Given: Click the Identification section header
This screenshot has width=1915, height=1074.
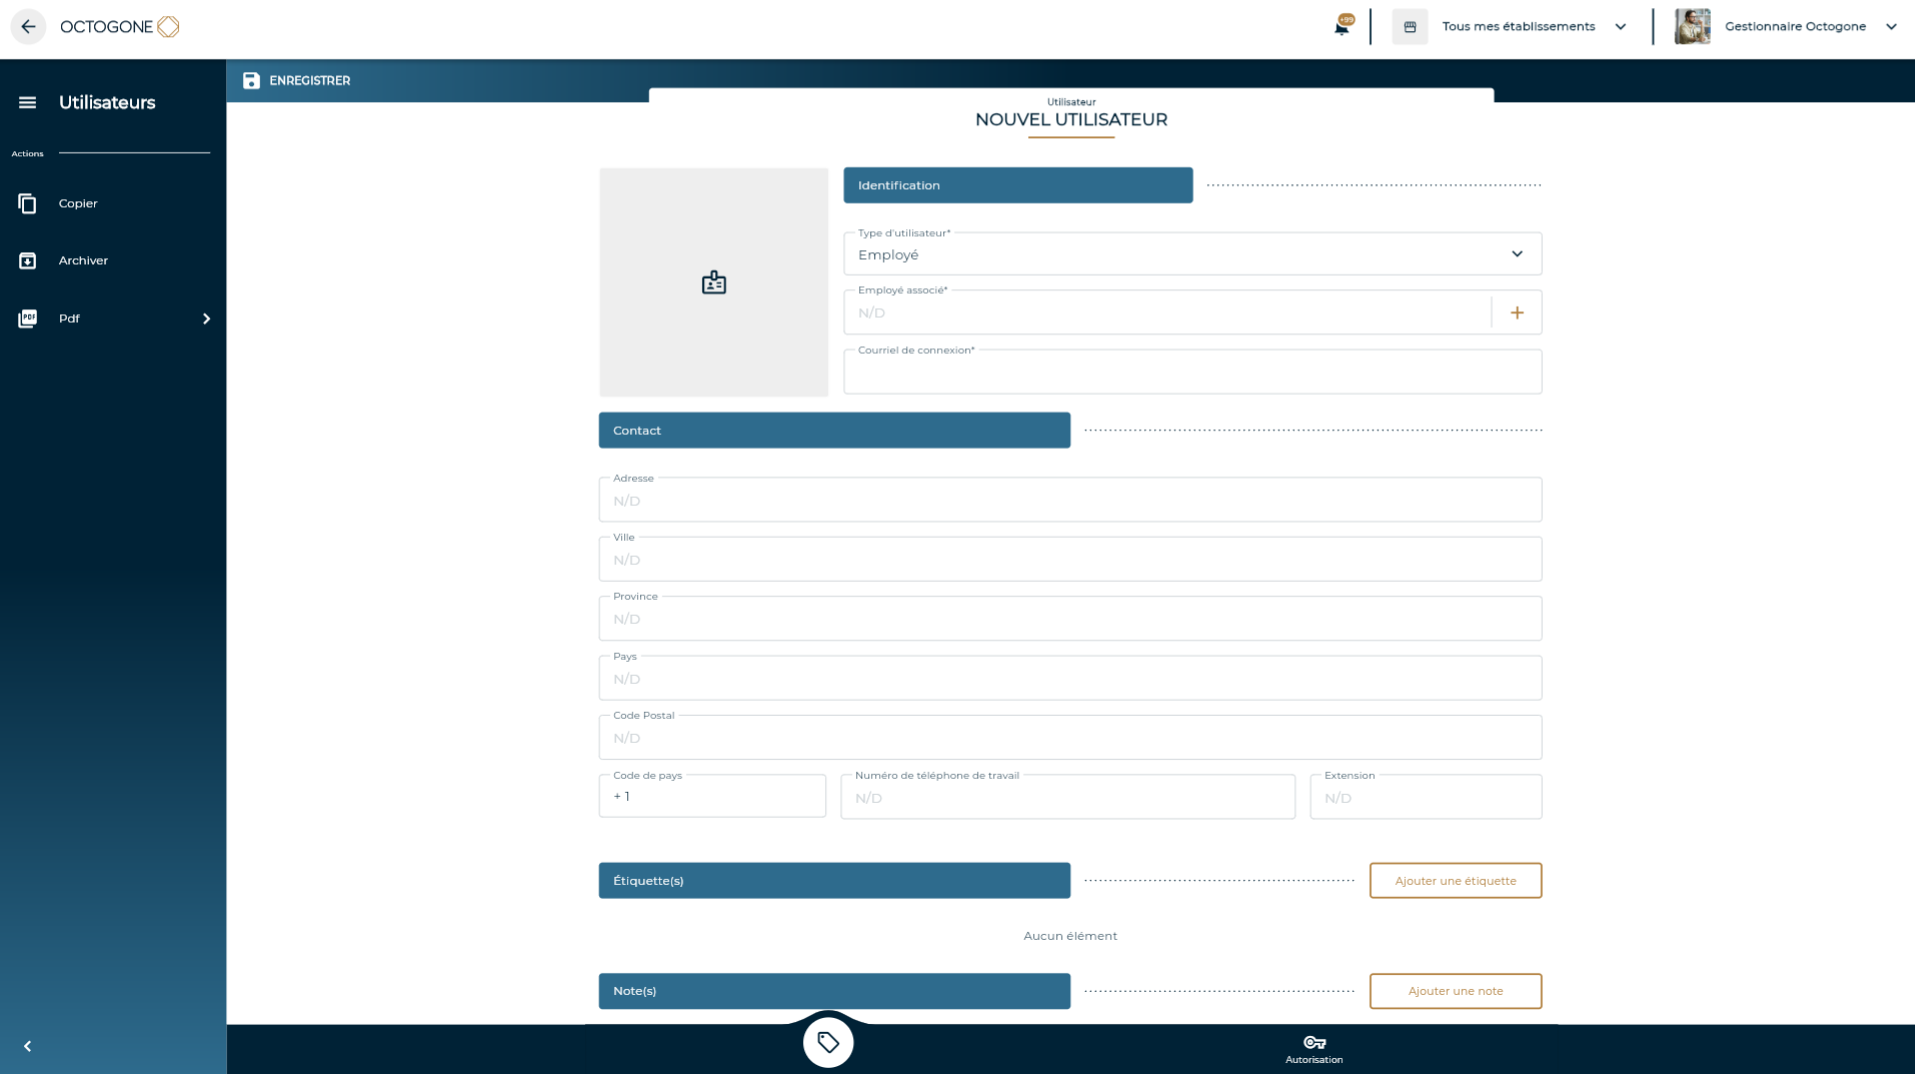Looking at the screenshot, I should 1018,186.
